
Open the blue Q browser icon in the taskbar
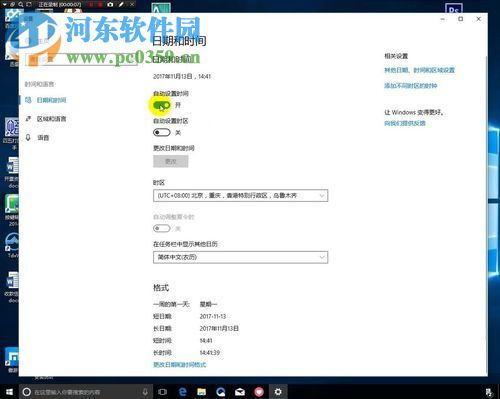coord(221,392)
